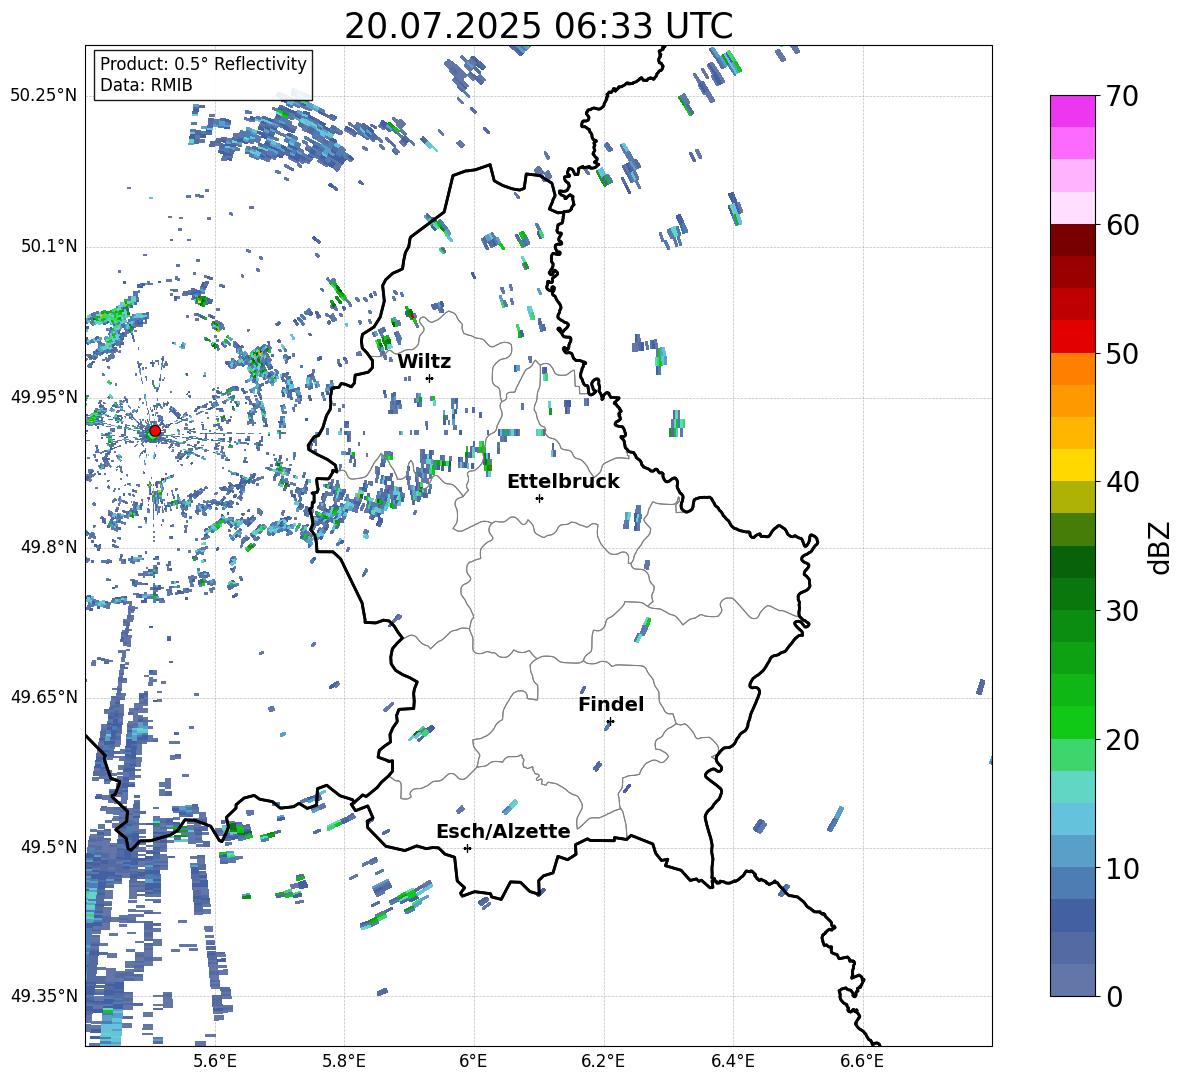Click the Esch/Alzette city label
1184x1081 pixels.
pos(503,831)
